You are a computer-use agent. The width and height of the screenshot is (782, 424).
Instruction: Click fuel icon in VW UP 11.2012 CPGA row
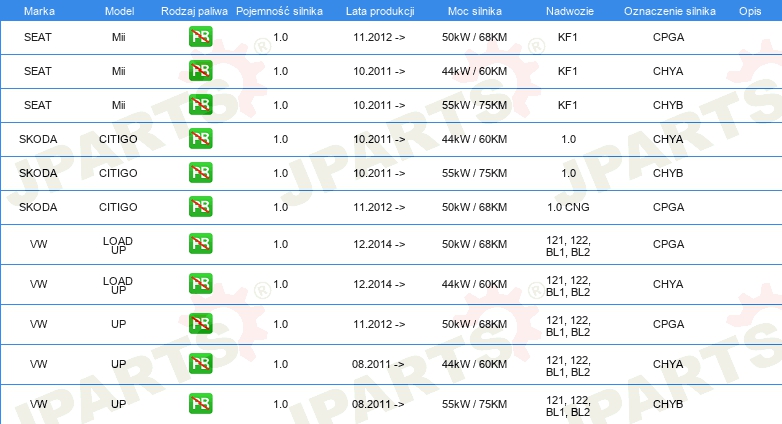[x=200, y=324]
